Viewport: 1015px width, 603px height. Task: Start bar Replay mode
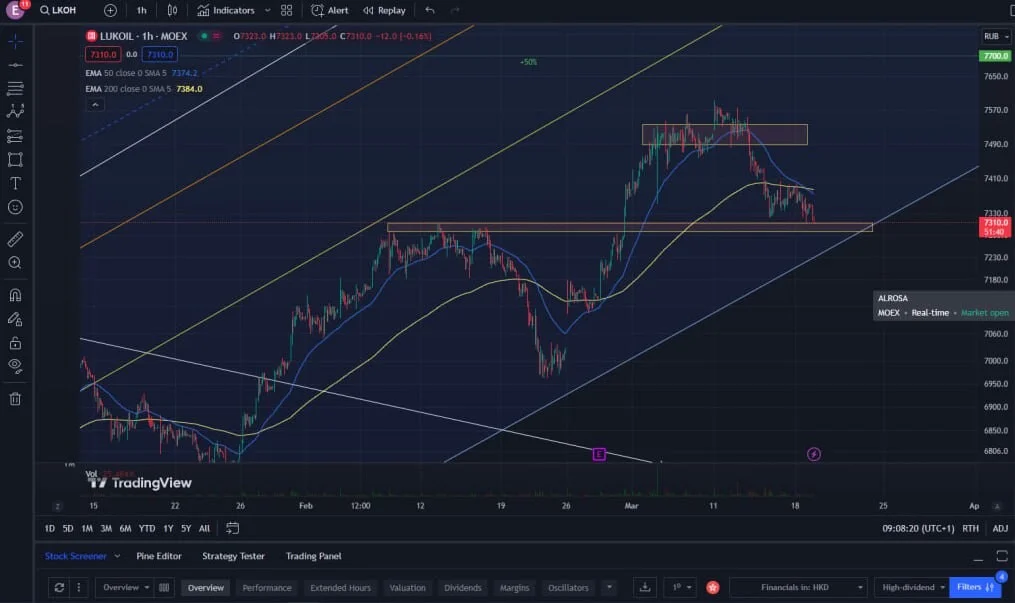pos(385,10)
